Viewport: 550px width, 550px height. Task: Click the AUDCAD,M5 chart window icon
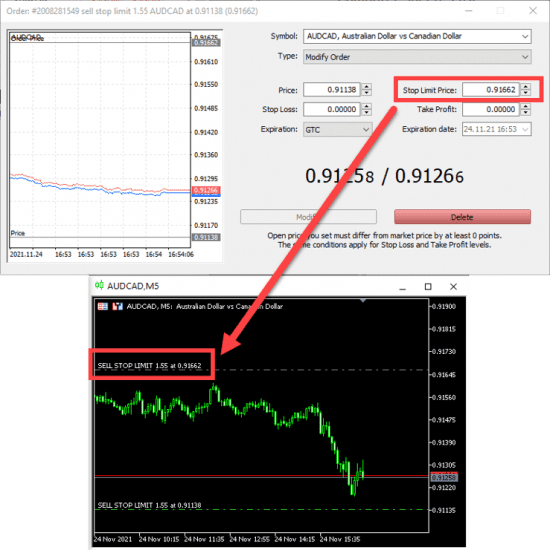coord(99,286)
